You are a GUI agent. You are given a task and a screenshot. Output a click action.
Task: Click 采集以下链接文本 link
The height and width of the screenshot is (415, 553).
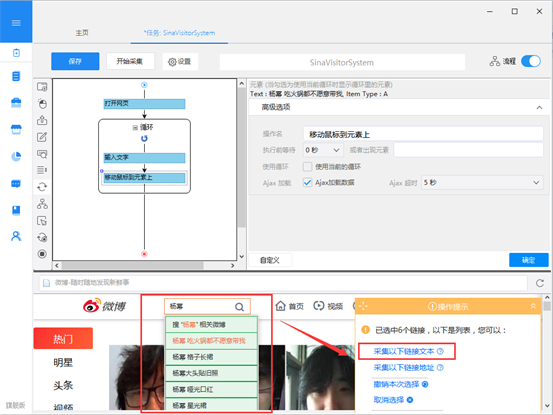(x=404, y=351)
